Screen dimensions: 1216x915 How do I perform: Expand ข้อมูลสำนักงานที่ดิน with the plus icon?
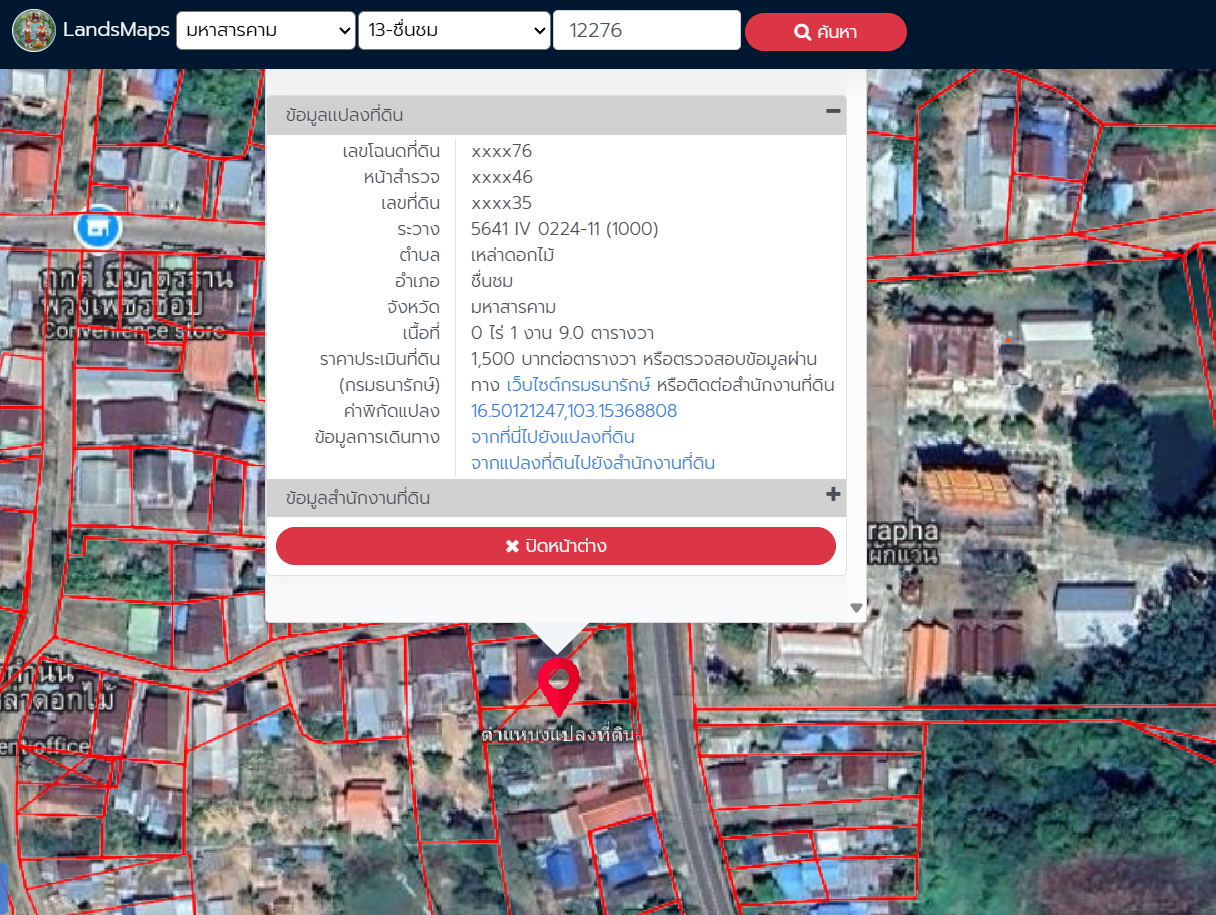tap(832, 495)
